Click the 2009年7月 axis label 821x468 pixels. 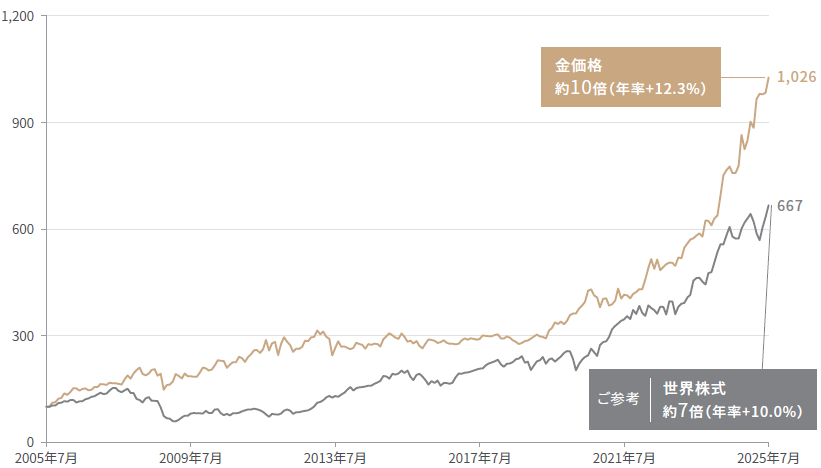(x=190, y=457)
